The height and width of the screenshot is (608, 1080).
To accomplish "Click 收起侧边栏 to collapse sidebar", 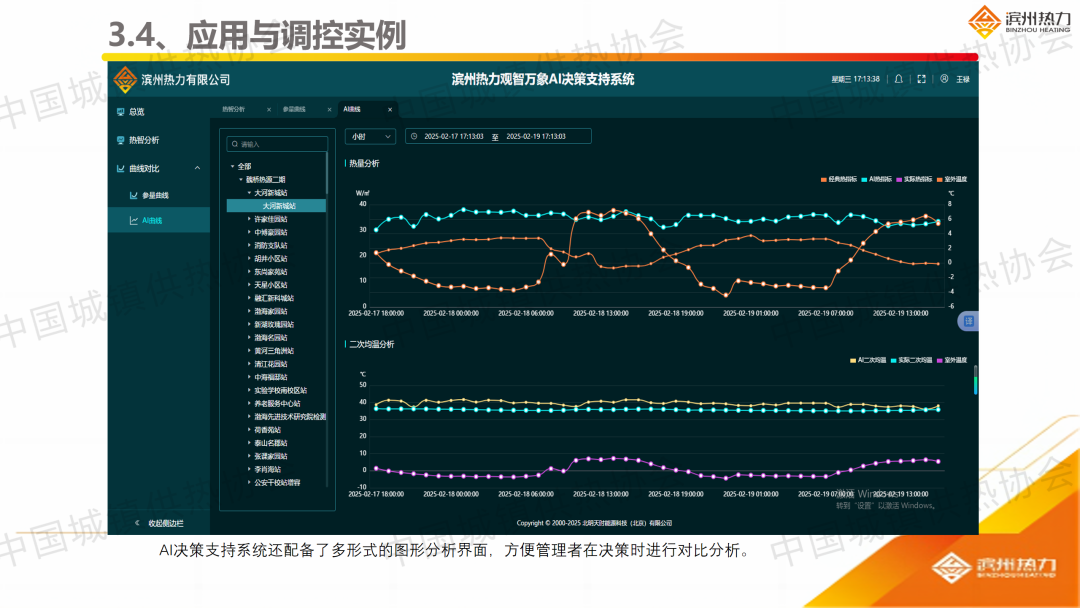I will pyautogui.click(x=159, y=523).
